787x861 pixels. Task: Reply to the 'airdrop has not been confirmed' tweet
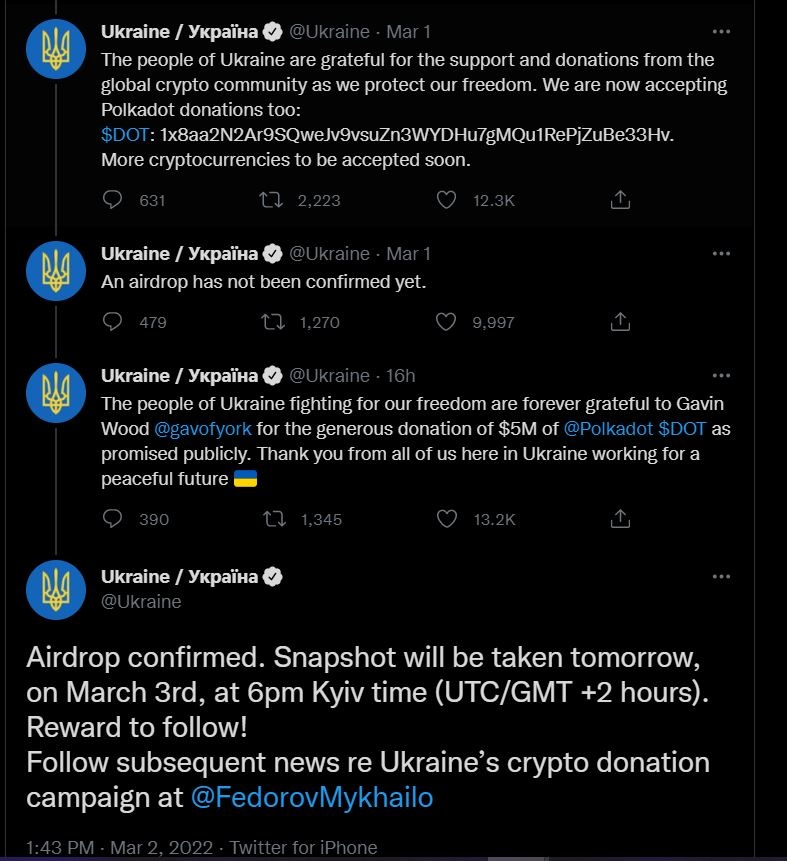pos(113,322)
